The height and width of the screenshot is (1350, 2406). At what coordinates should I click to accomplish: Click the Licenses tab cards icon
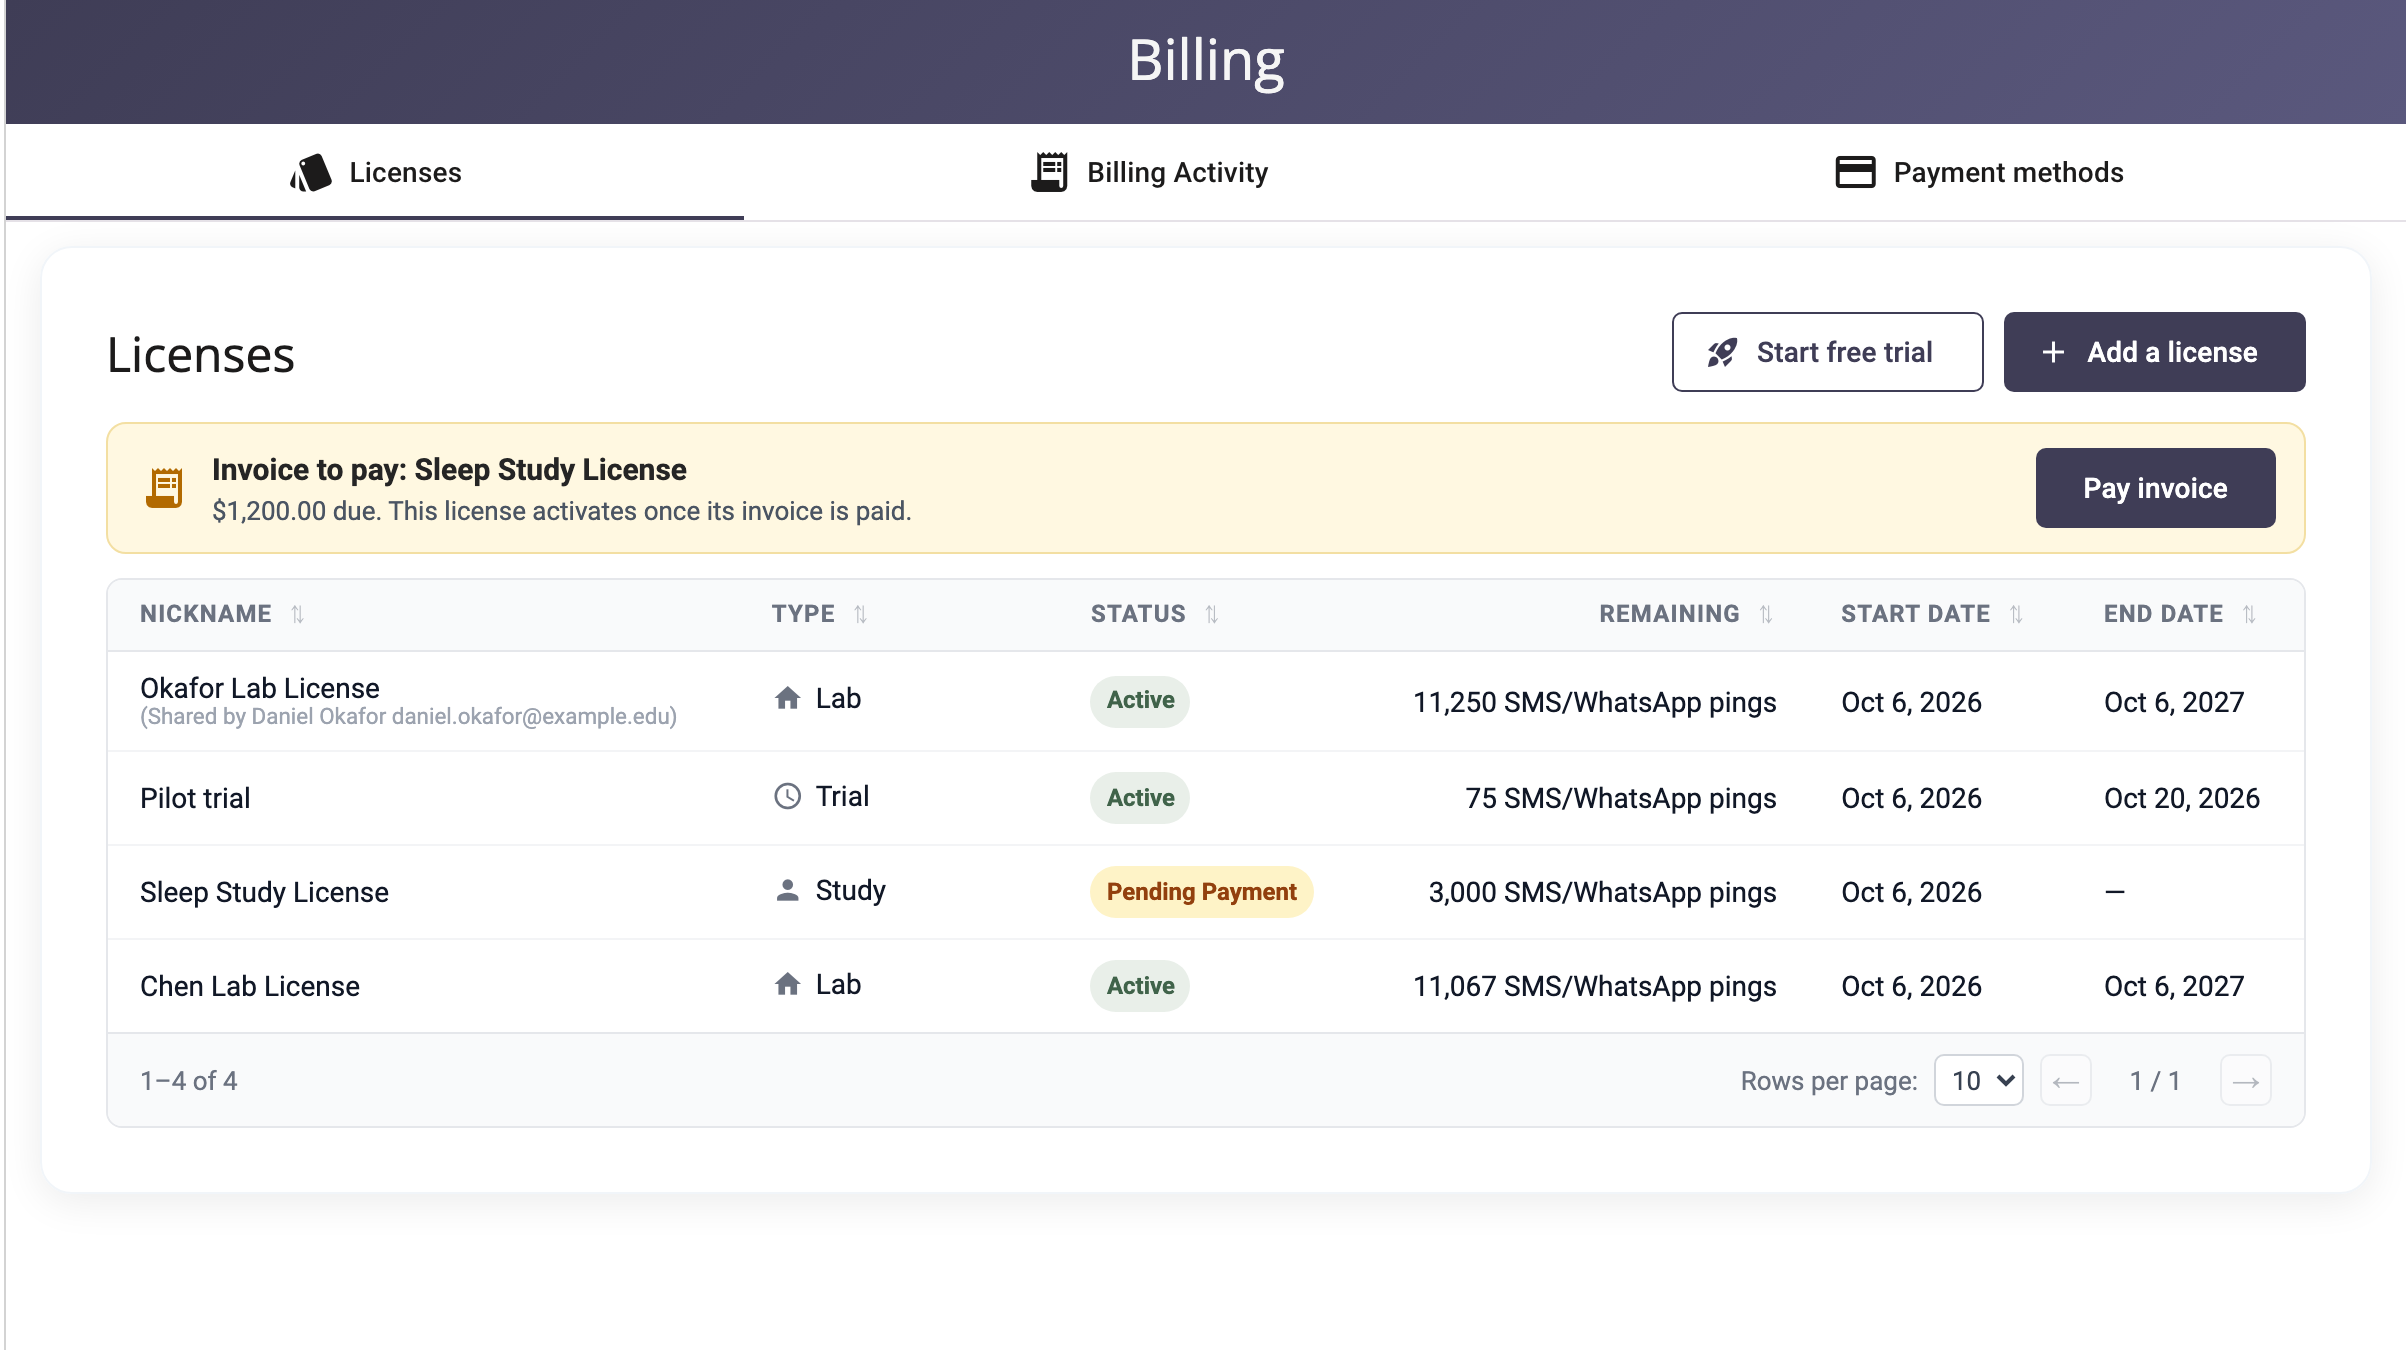click(x=311, y=172)
